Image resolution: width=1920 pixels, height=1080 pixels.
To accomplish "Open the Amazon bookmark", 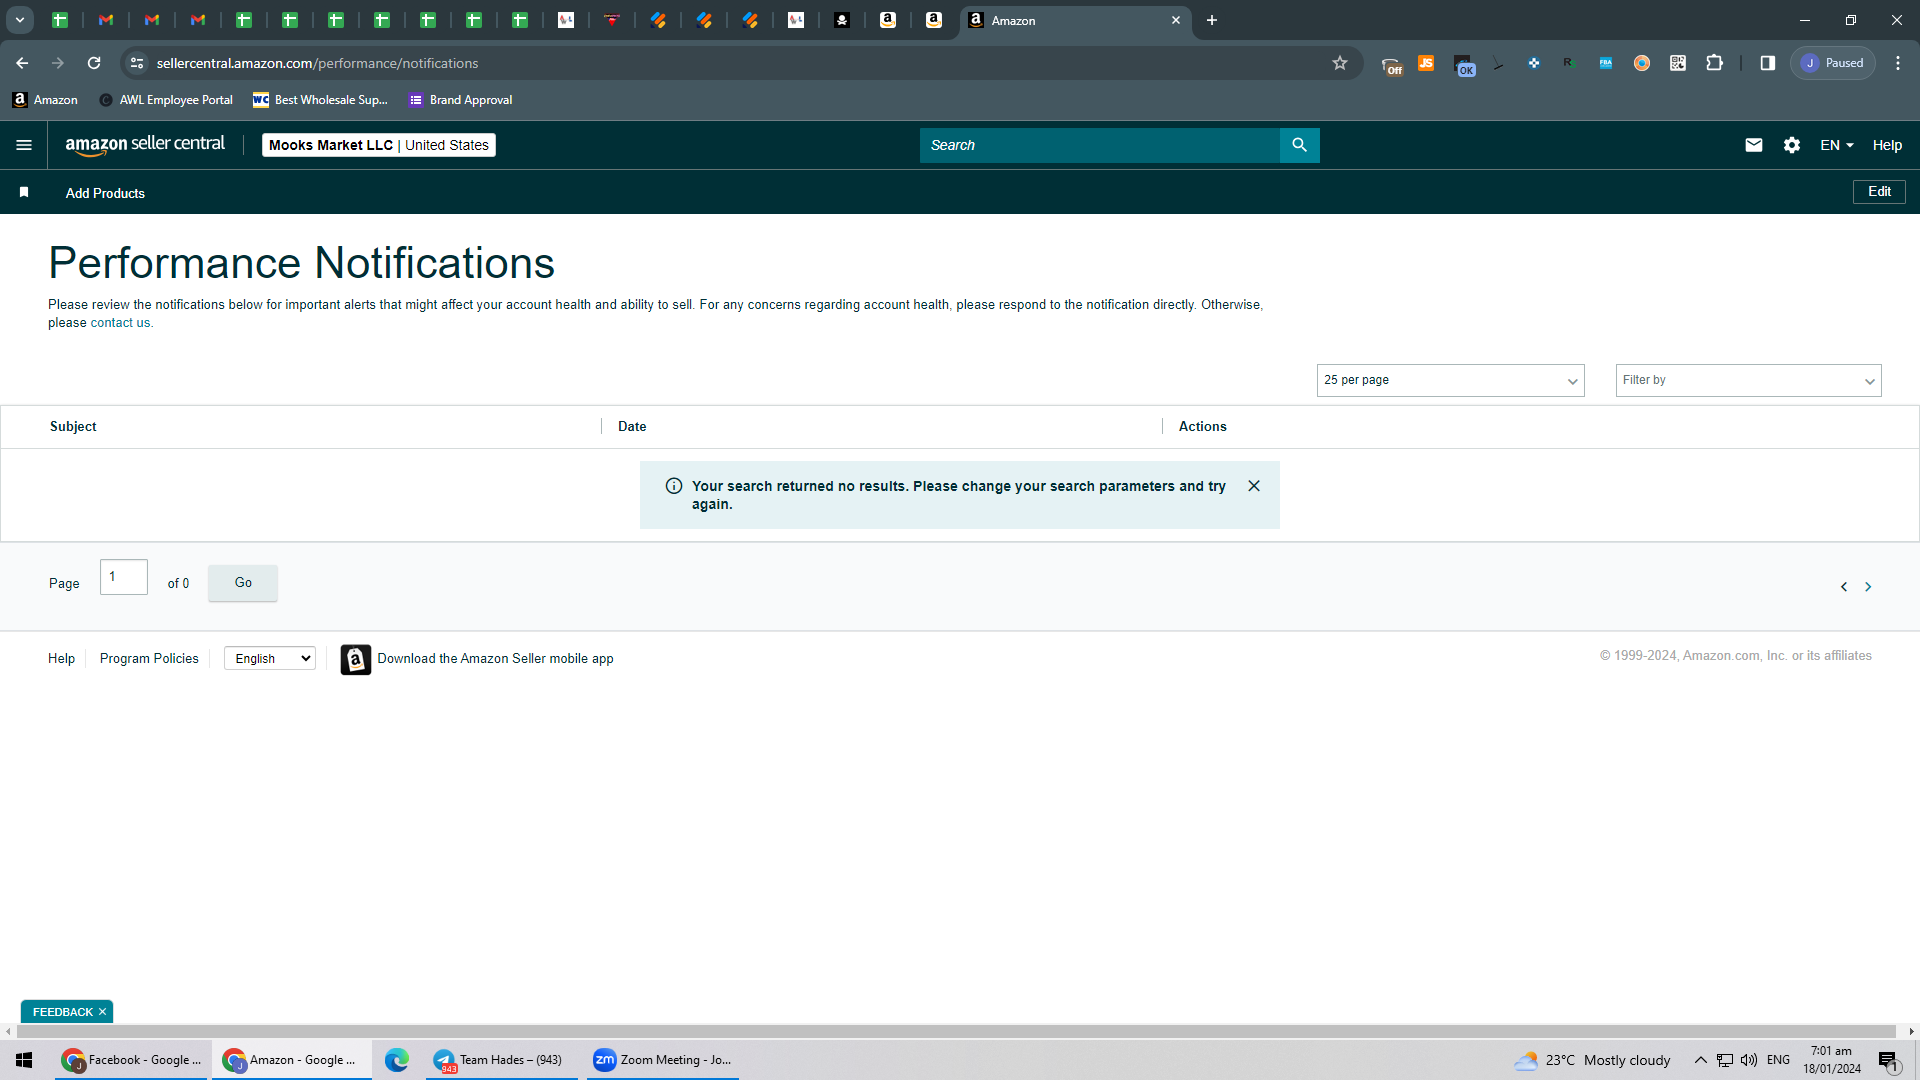I will [x=45, y=100].
